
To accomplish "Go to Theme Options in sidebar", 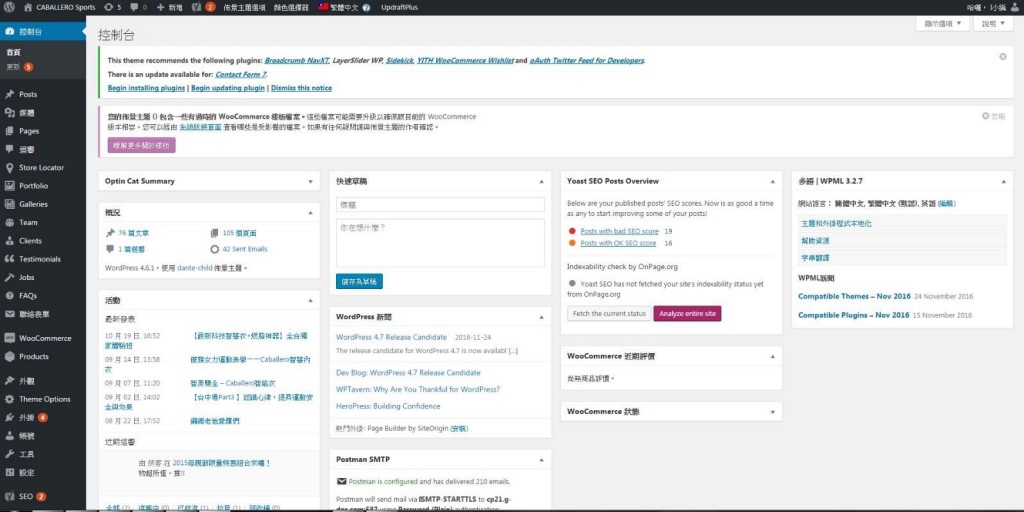I will [x=43, y=399].
